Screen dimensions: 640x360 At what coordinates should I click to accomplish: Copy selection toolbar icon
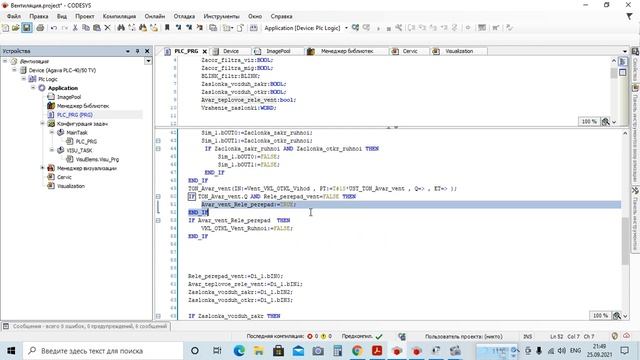[x=86, y=28]
